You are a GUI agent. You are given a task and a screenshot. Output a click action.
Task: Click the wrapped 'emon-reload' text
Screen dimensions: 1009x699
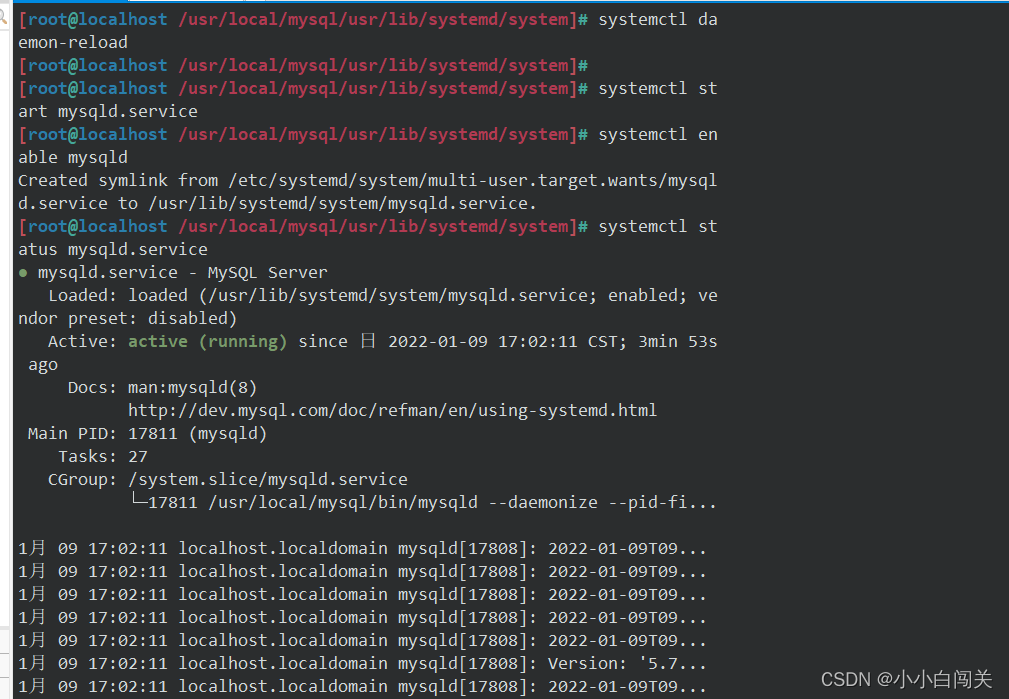(x=73, y=42)
